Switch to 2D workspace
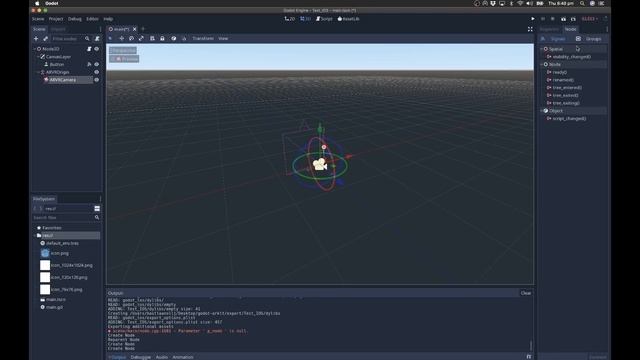This screenshot has height=360, width=640. [x=289, y=19]
